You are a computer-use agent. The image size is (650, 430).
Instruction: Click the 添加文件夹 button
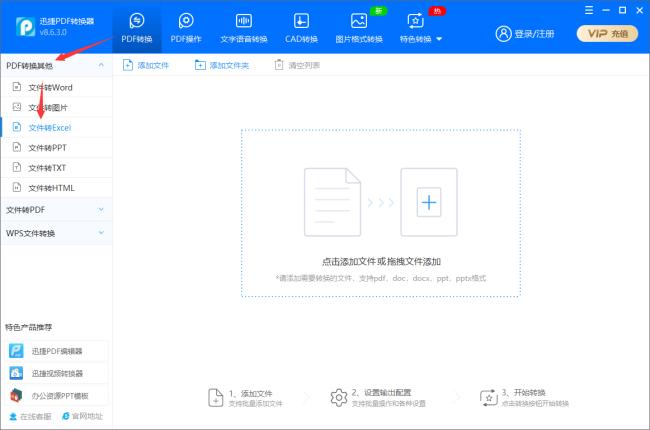[x=222, y=65]
